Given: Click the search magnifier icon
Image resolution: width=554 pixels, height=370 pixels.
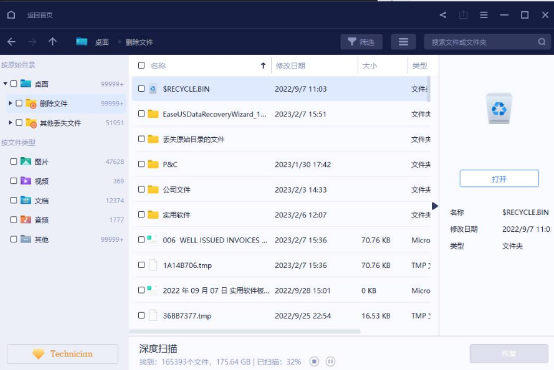Looking at the screenshot, I should pyautogui.click(x=542, y=42).
